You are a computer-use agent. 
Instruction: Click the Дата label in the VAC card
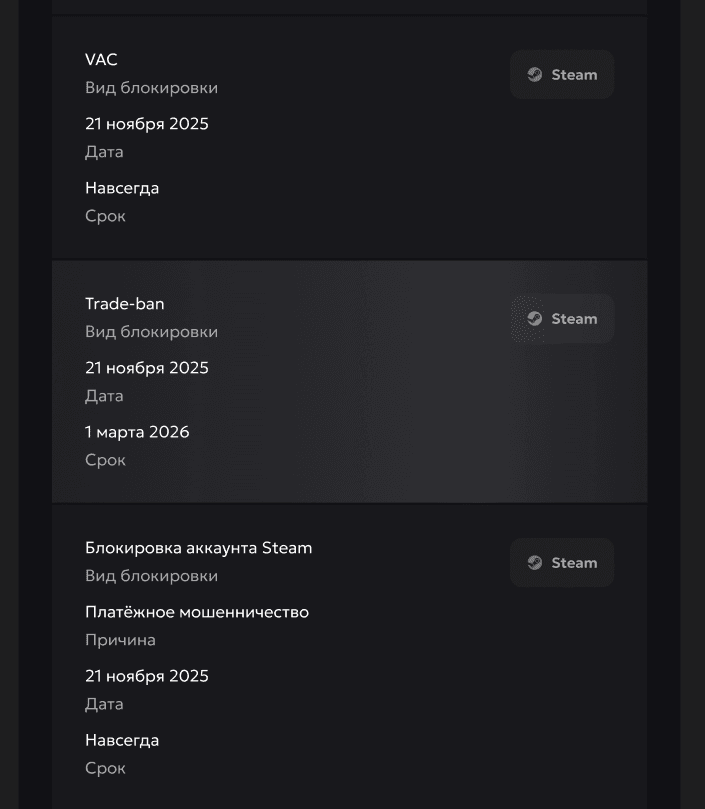coord(104,152)
